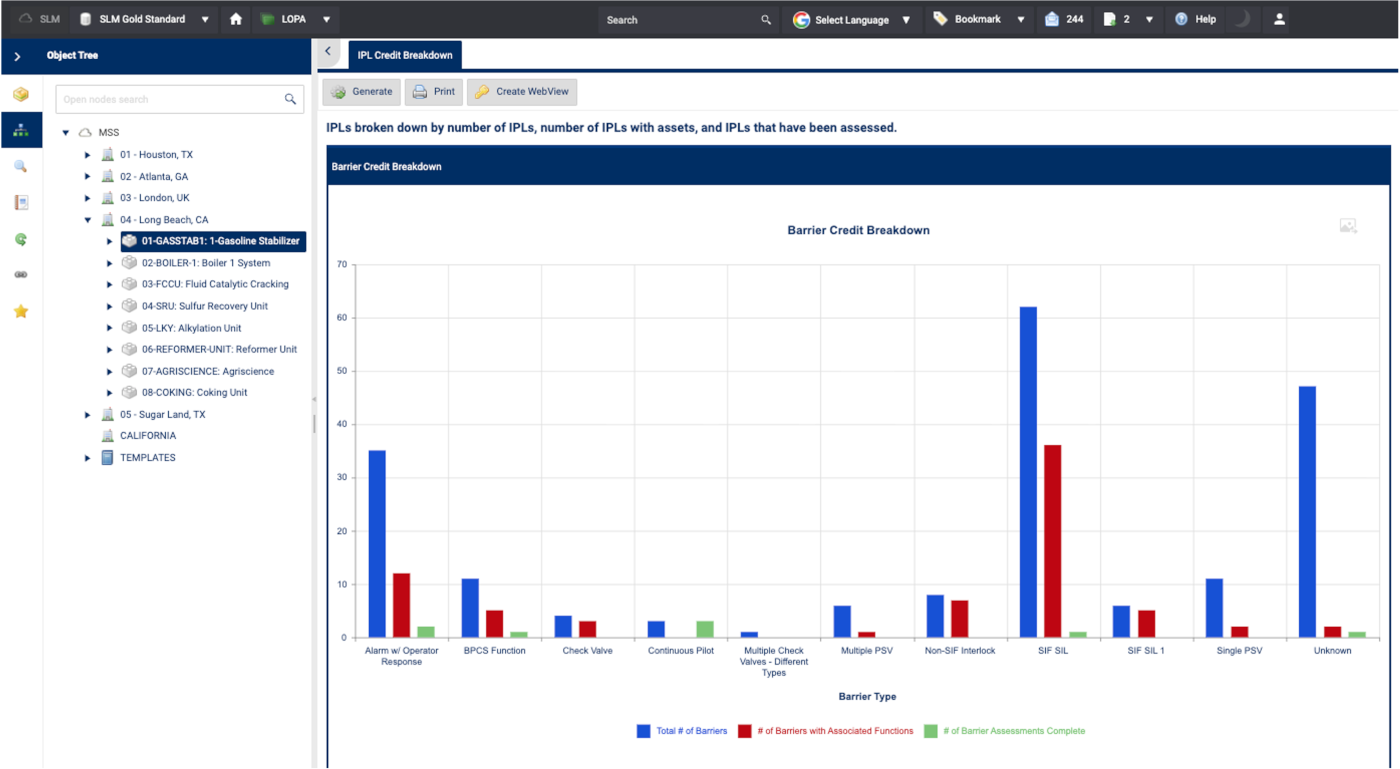Click the magnifier search icon in the left sidebar
Viewport: 1400px width, 769px height.
pos(21,166)
